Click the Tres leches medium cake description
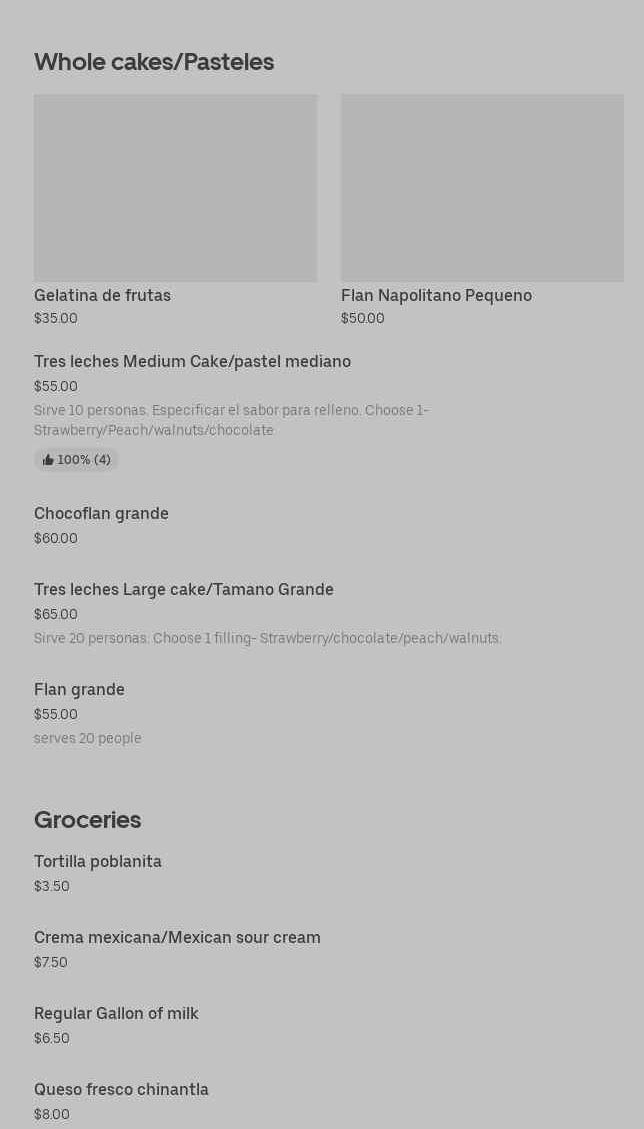The height and width of the screenshot is (1129, 644). click(231, 420)
